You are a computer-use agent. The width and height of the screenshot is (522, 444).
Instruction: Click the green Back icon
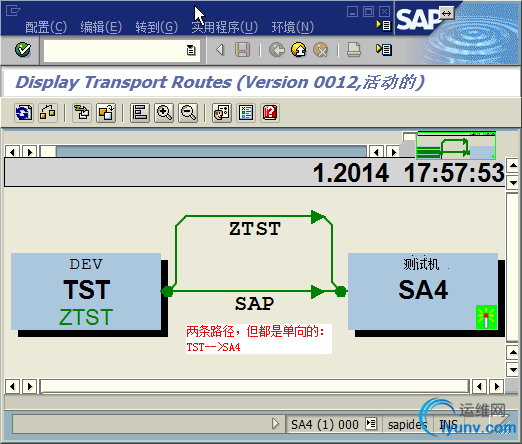(x=277, y=50)
